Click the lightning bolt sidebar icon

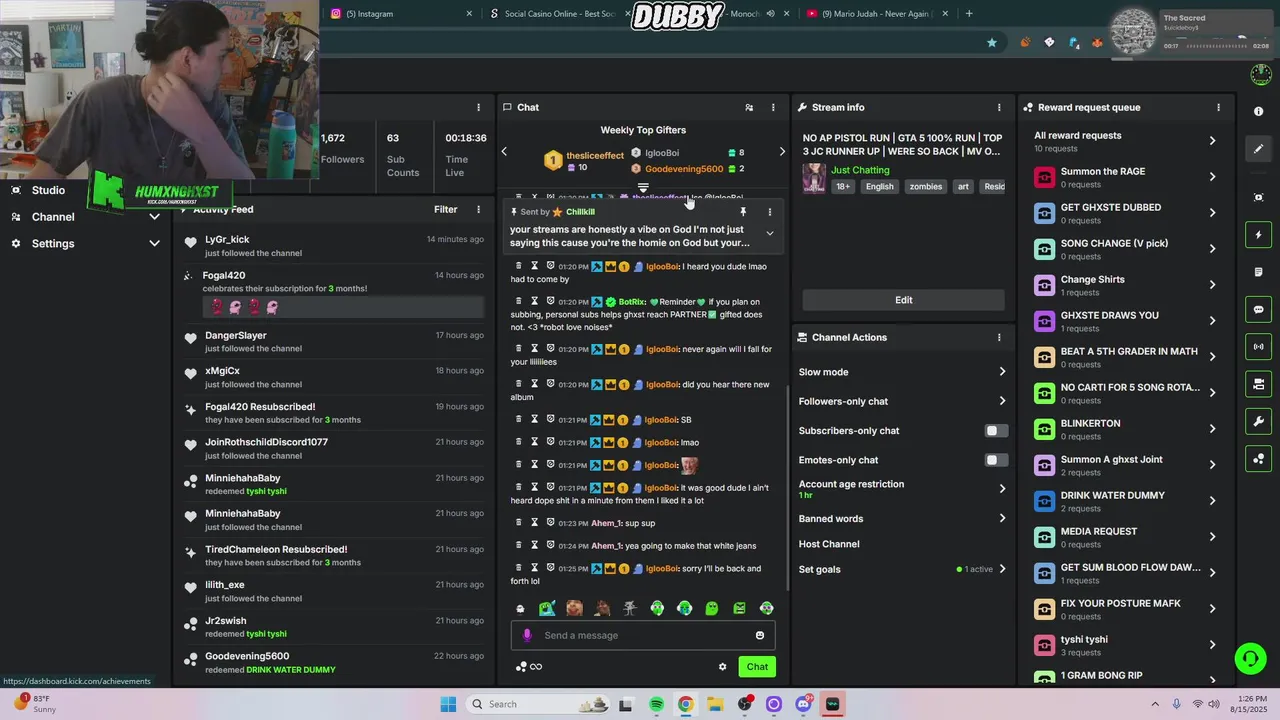[1259, 235]
